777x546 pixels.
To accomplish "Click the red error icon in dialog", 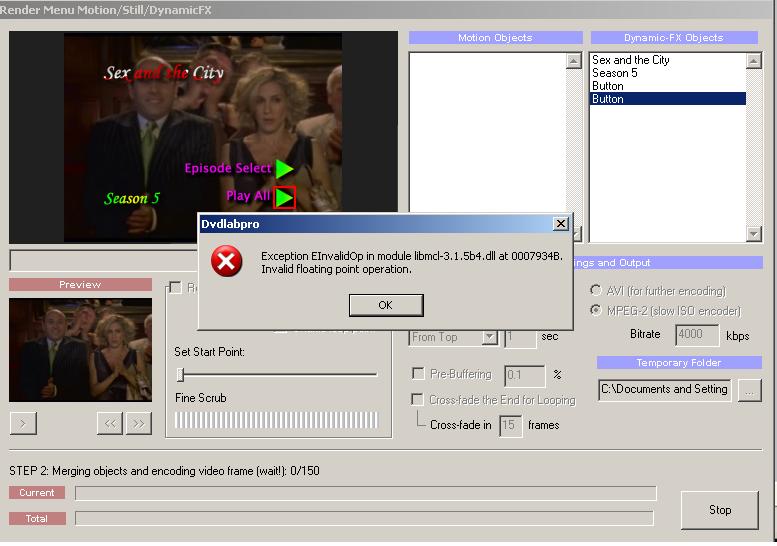I will (226, 261).
